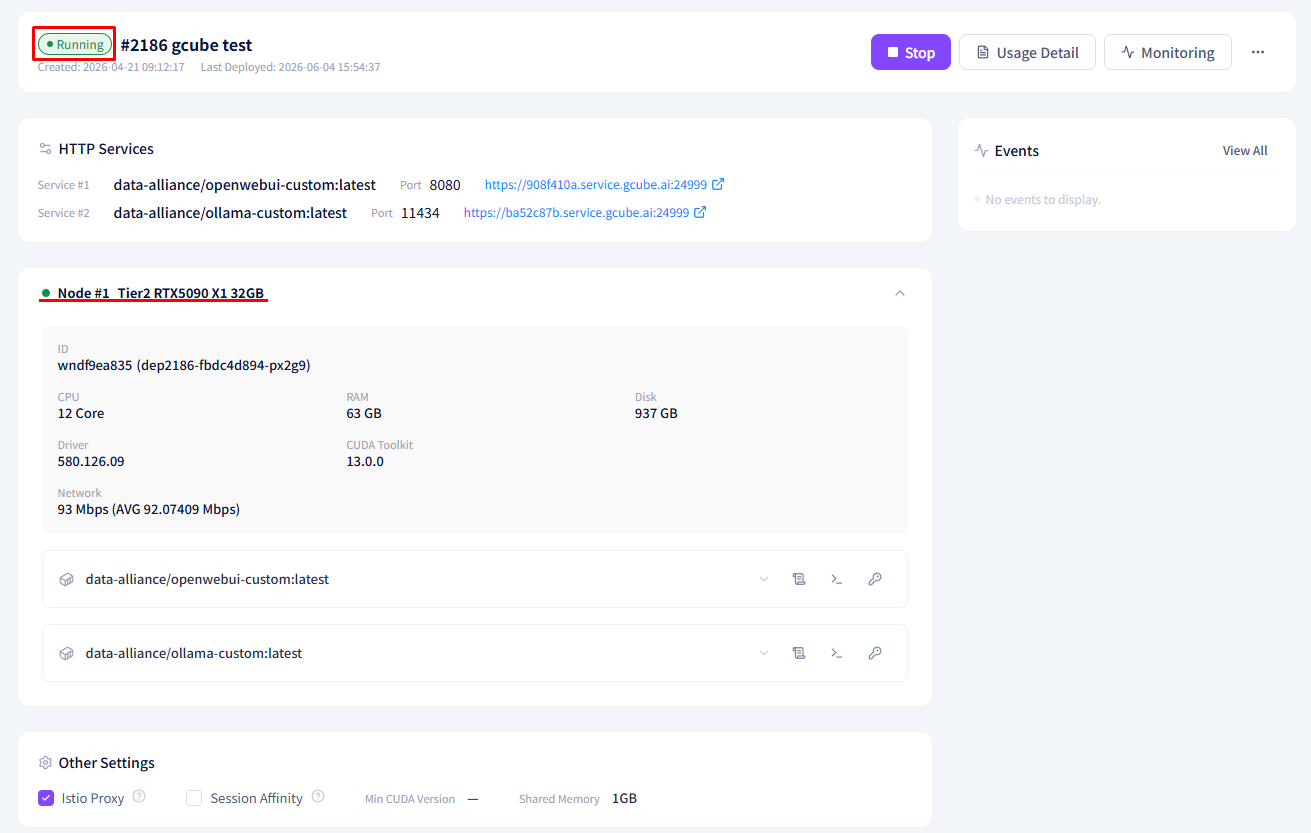
Task: Open terminal icon for openwebui-custom container
Action: [x=837, y=579]
